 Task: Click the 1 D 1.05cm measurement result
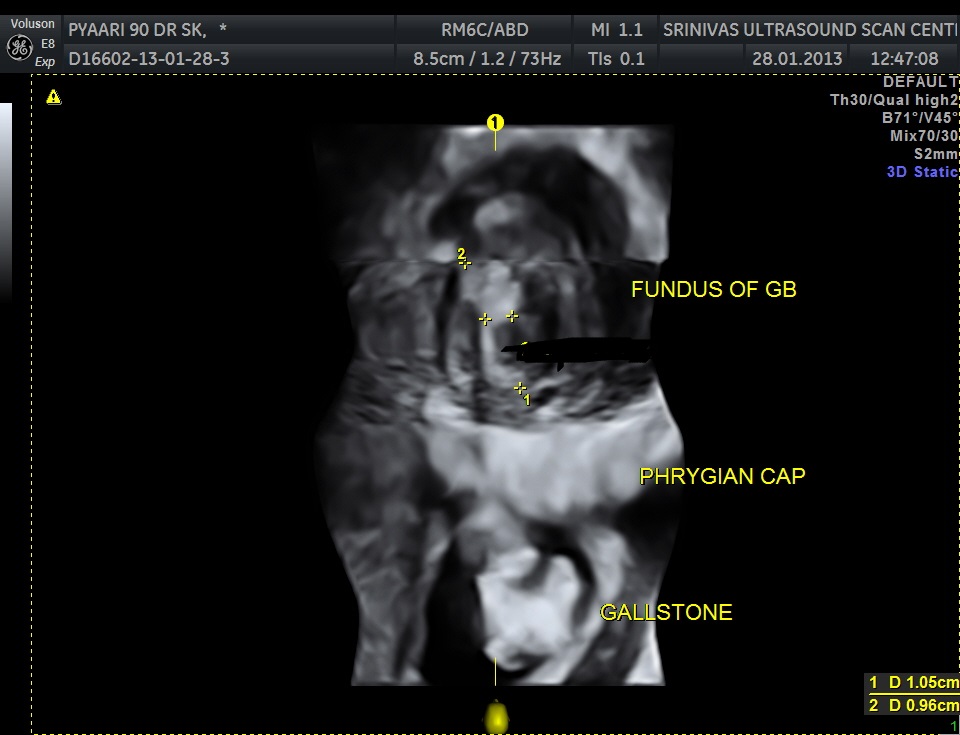click(913, 683)
